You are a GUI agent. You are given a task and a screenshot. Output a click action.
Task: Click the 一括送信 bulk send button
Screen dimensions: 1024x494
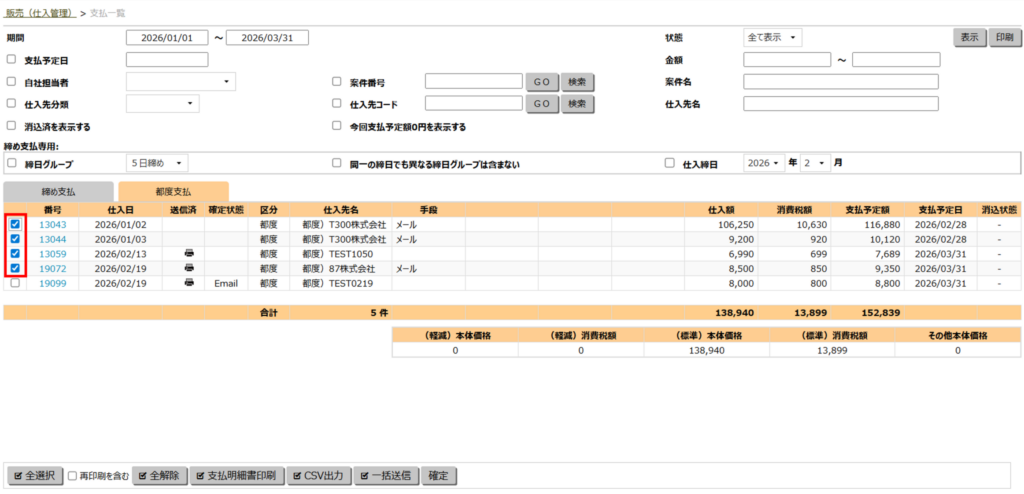[386, 476]
